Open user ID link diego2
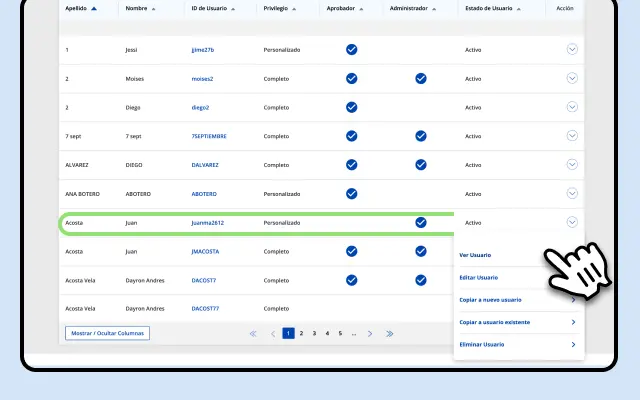The width and height of the screenshot is (640, 400). click(200, 108)
